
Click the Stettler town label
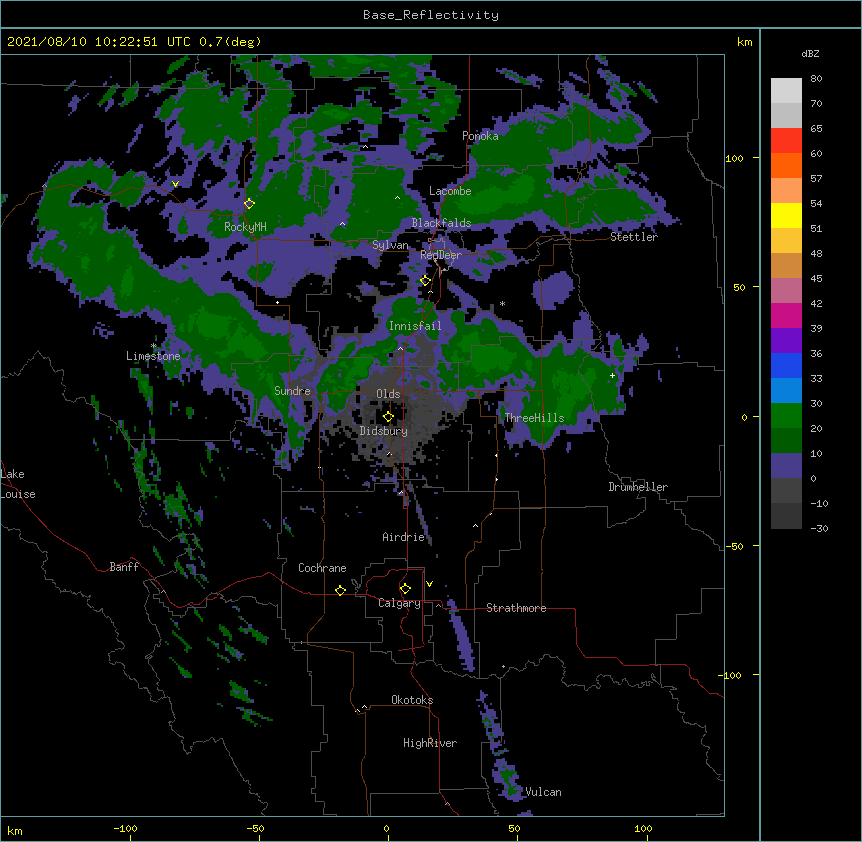(x=634, y=237)
